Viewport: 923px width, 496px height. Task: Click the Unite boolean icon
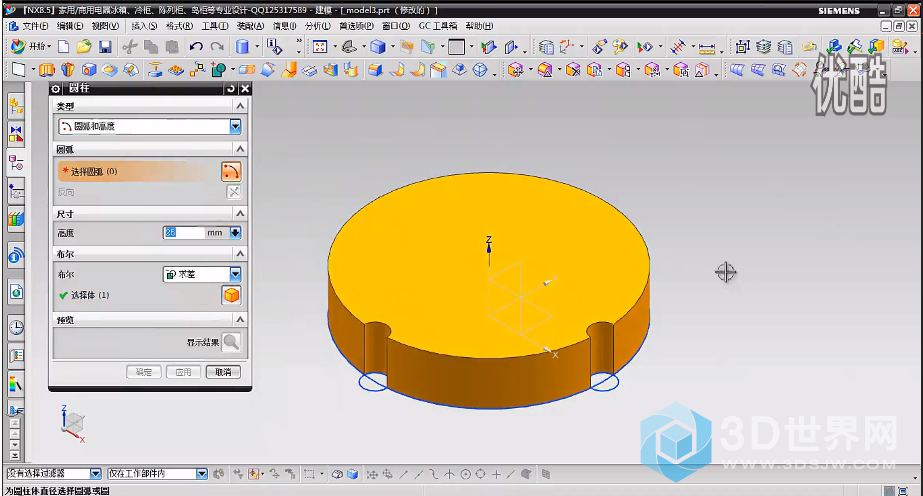[x=218, y=70]
